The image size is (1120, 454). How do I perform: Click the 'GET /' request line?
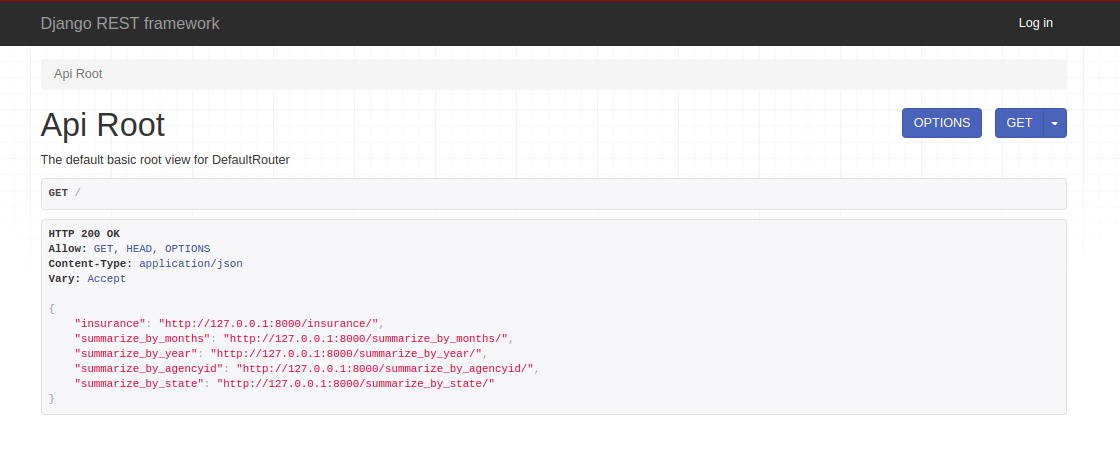click(x=65, y=193)
